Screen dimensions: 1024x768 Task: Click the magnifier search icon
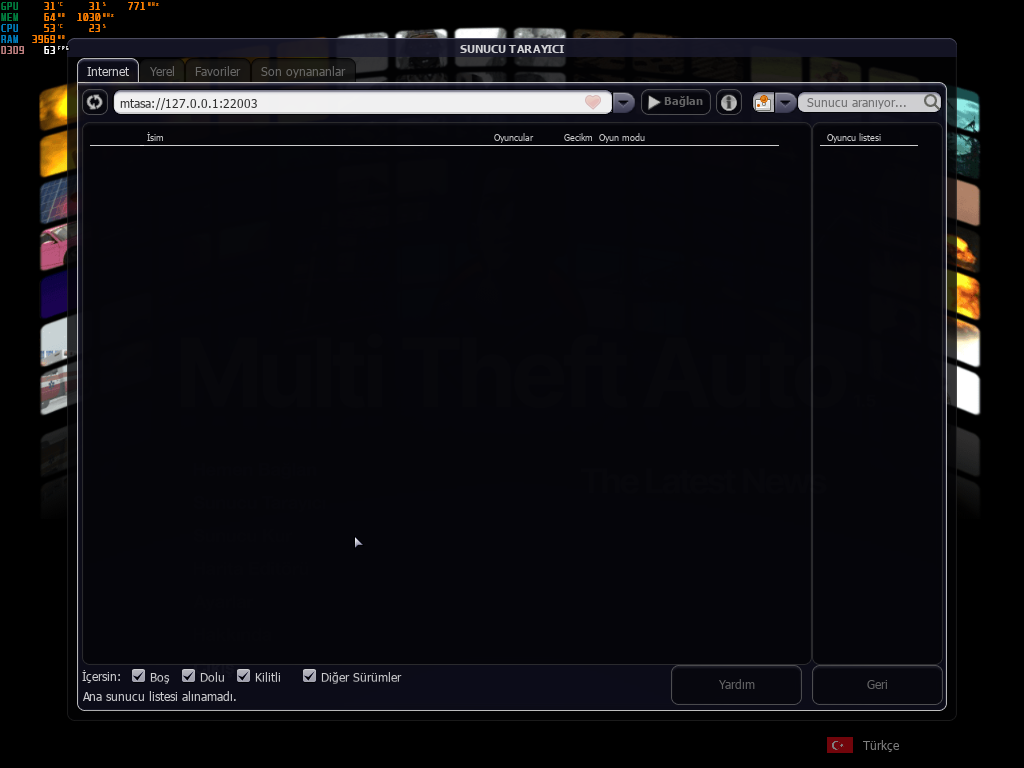[931, 102]
